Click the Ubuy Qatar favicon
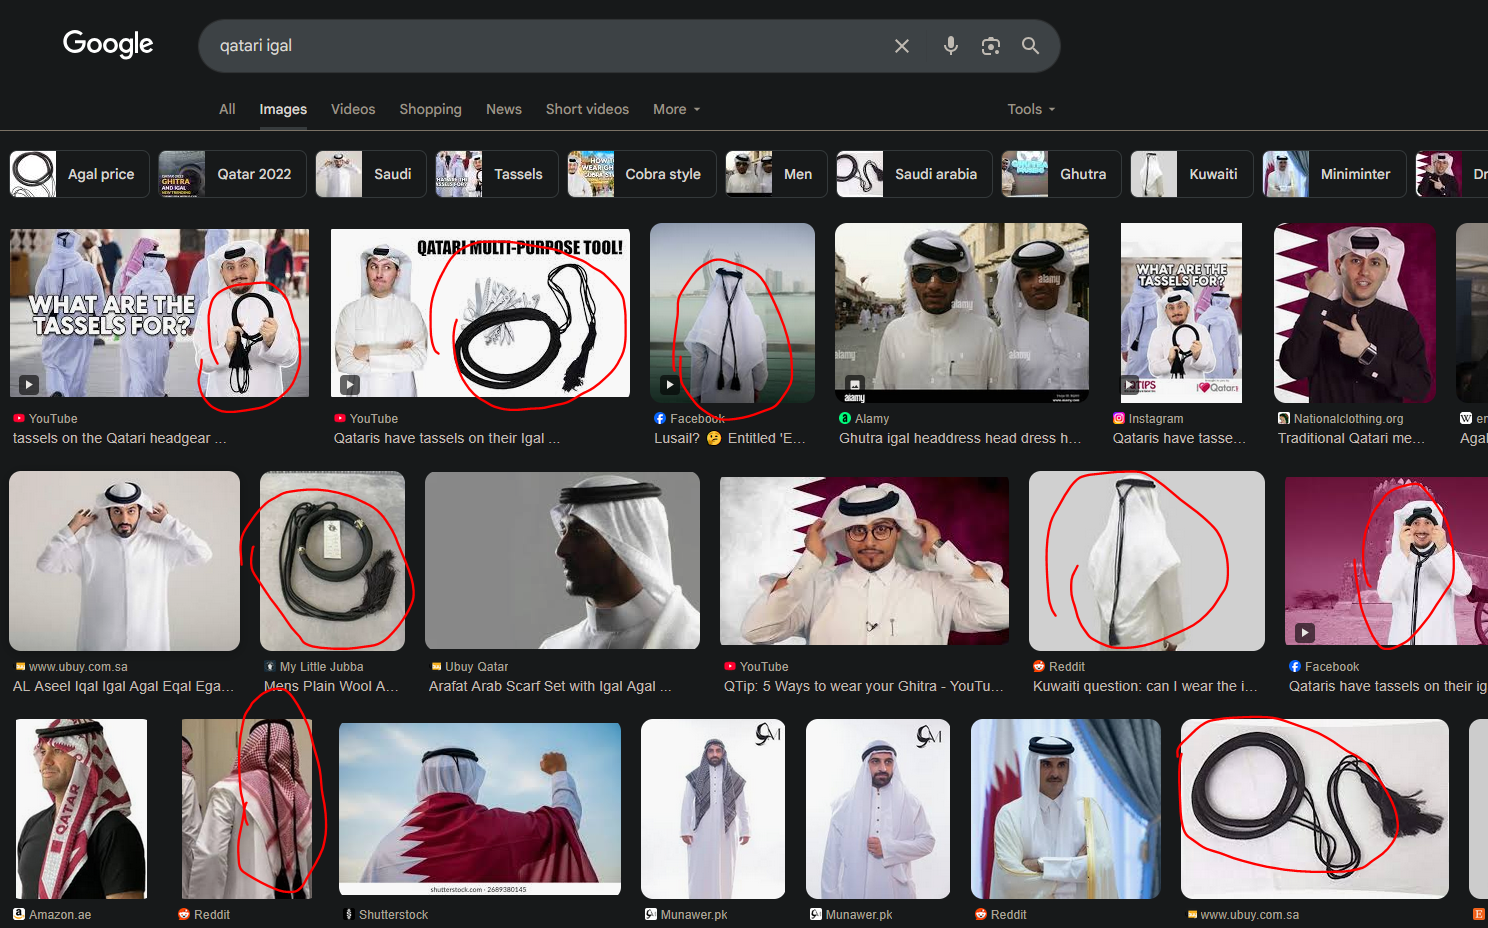 click(435, 667)
